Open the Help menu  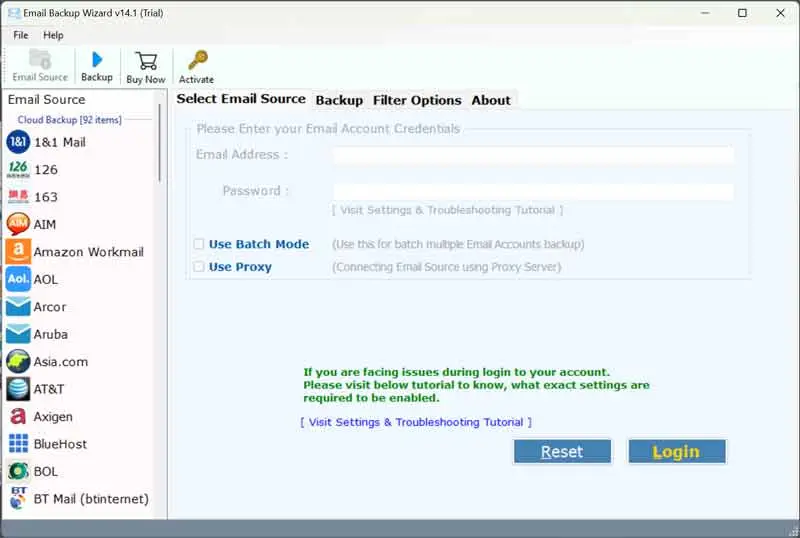tap(53, 35)
